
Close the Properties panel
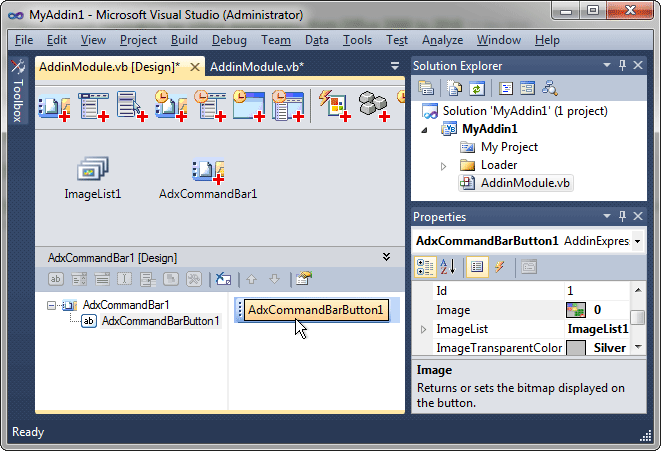click(x=638, y=216)
